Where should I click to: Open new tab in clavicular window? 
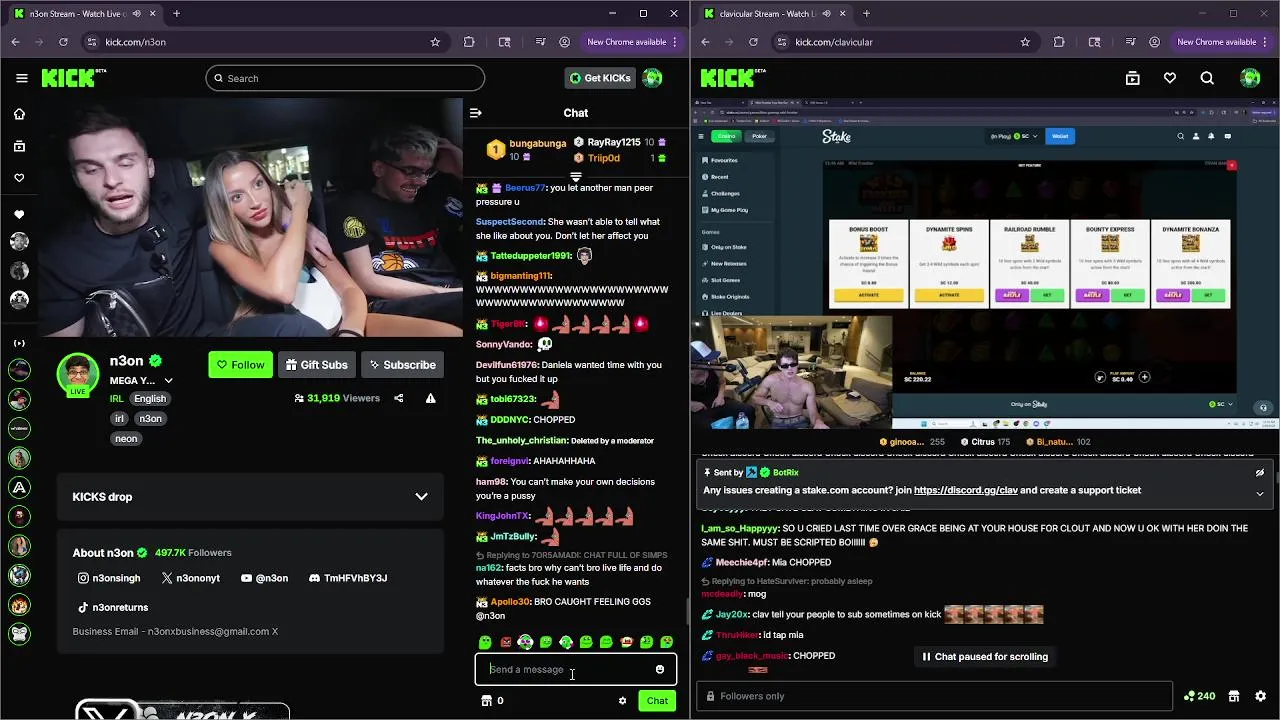[866, 14]
